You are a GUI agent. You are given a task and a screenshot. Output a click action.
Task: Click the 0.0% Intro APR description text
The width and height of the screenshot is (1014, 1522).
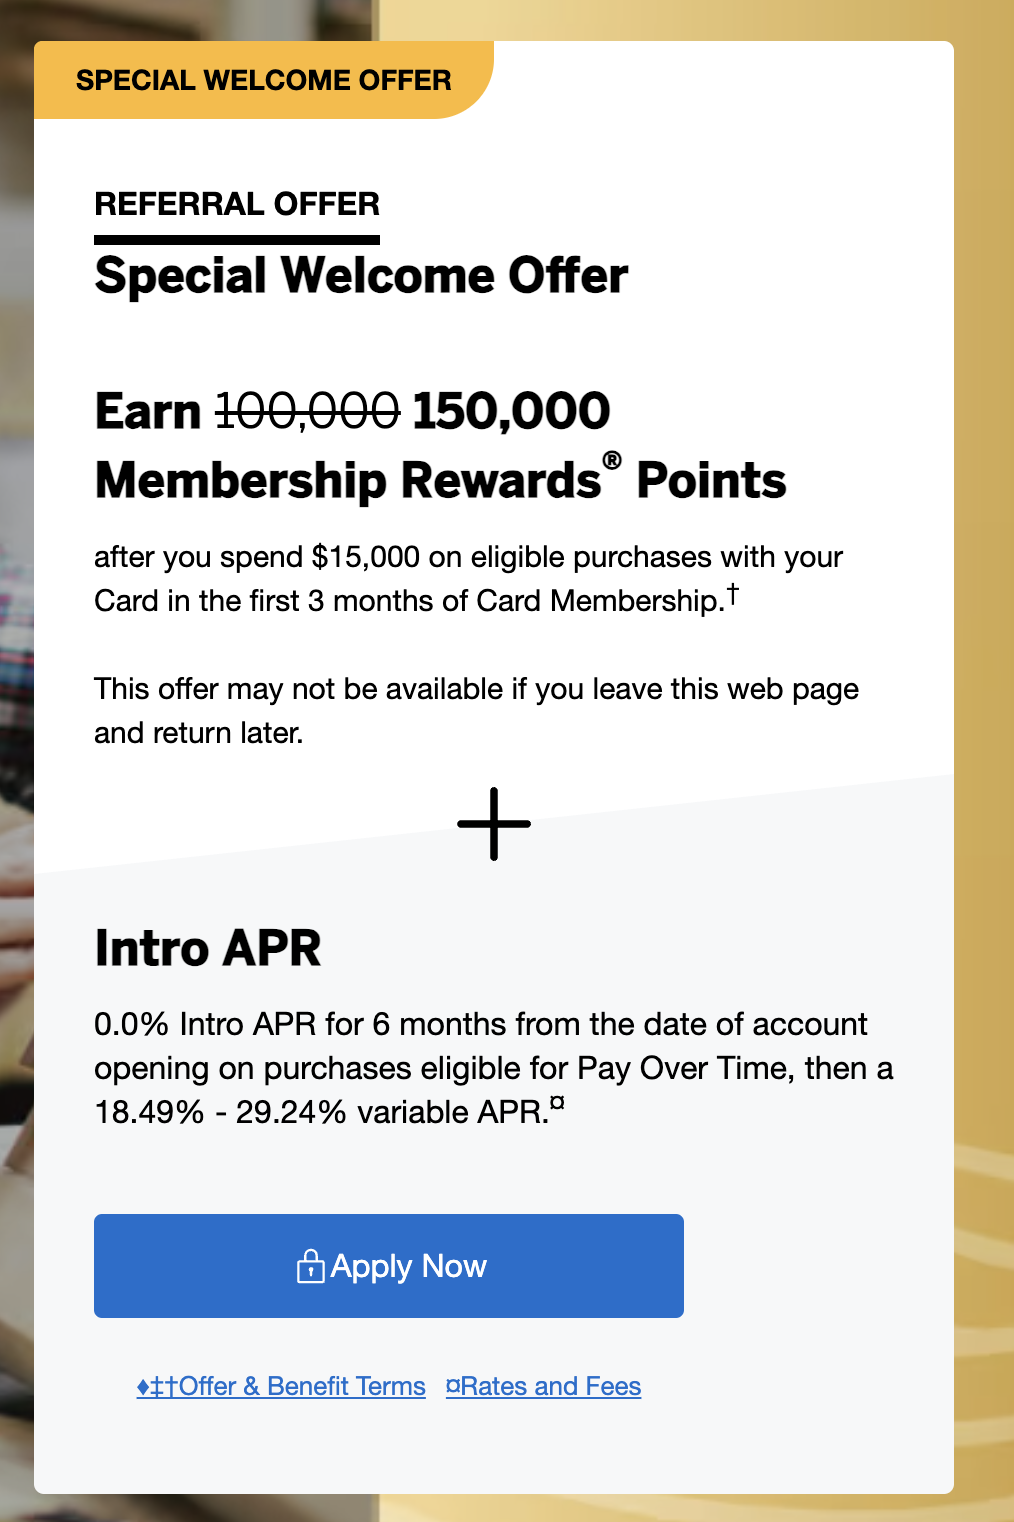[493, 1068]
